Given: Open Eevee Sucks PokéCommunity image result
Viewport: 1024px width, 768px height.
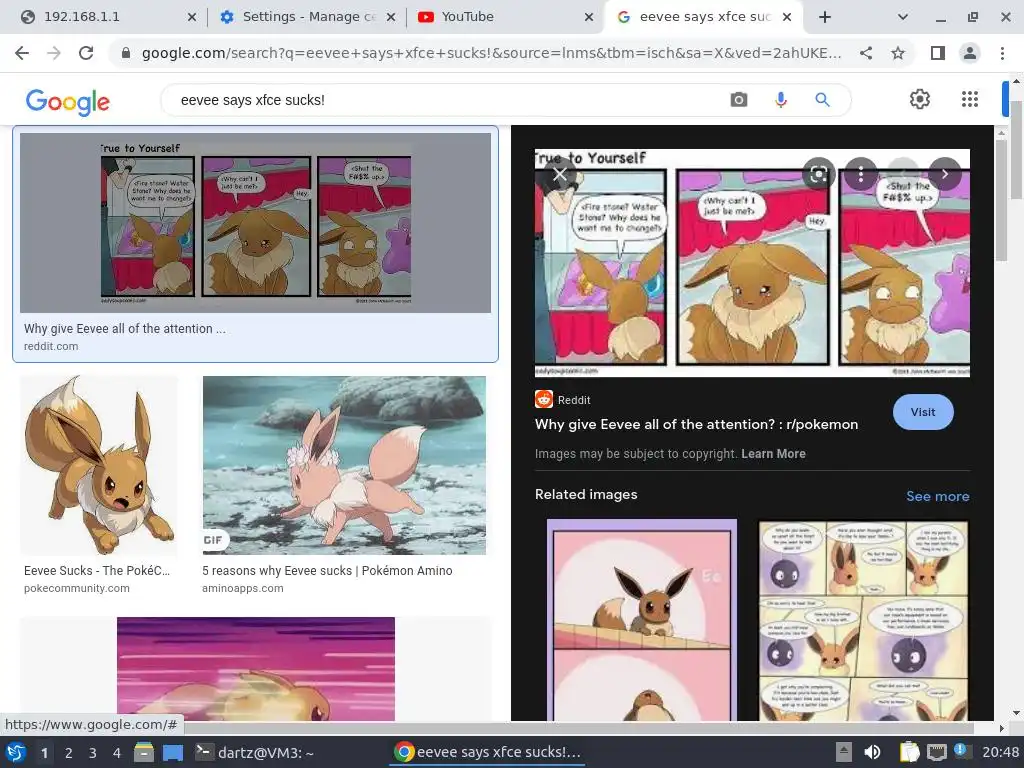Looking at the screenshot, I should pyautogui.click(x=99, y=465).
